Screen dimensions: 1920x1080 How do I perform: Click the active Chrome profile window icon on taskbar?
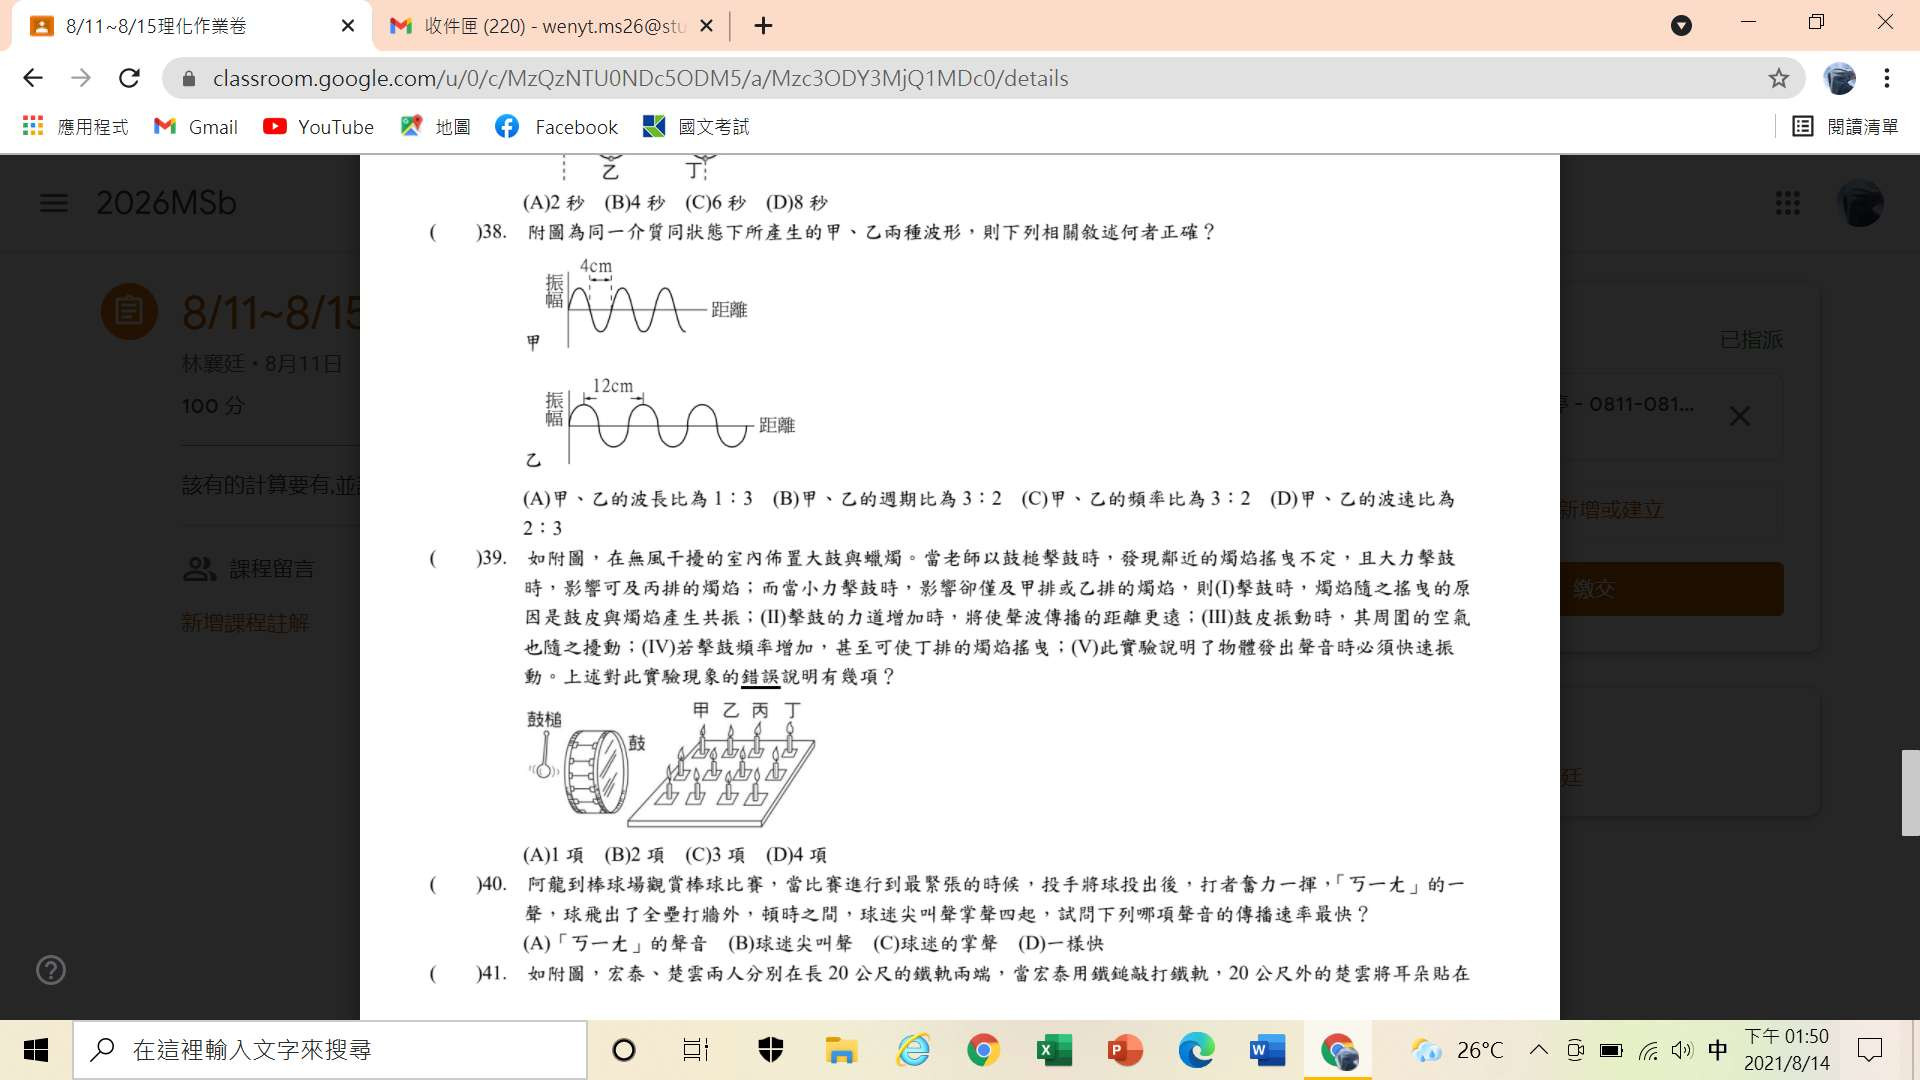pyautogui.click(x=1338, y=1050)
